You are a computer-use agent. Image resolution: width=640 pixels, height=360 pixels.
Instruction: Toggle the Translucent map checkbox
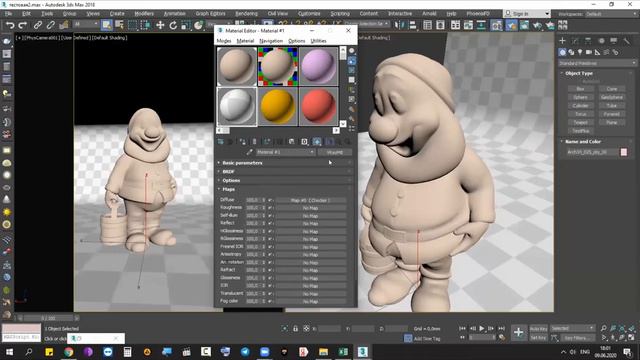(x=270, y=293)
